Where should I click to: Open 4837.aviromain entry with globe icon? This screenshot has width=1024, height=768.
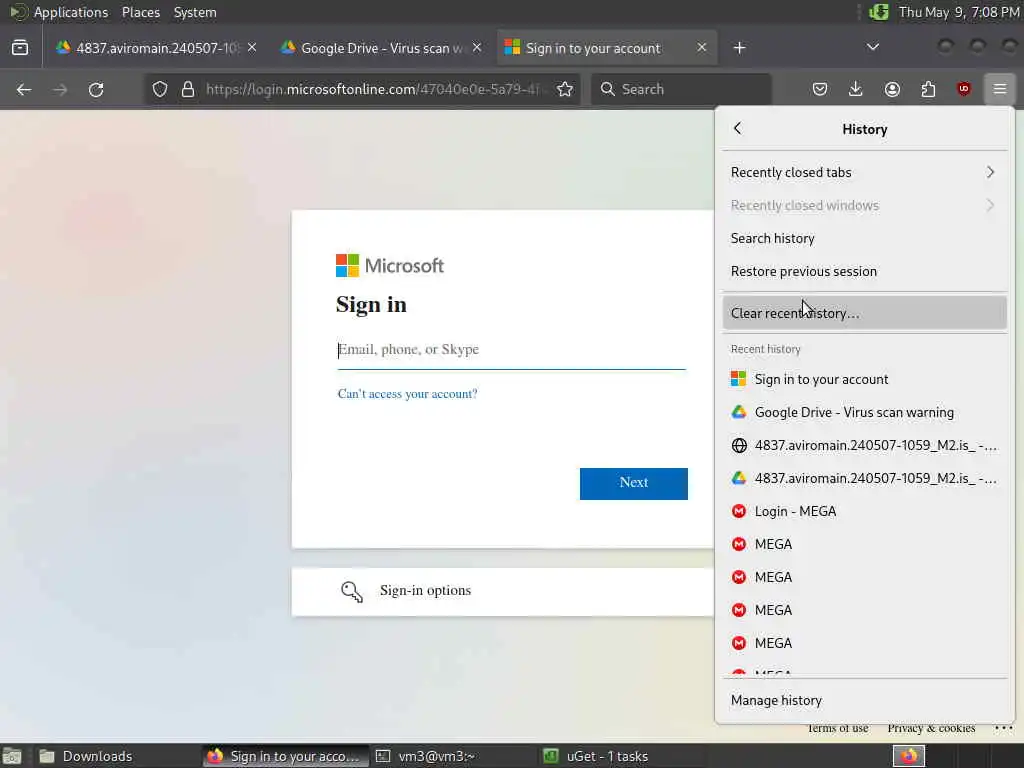point(865,445)
